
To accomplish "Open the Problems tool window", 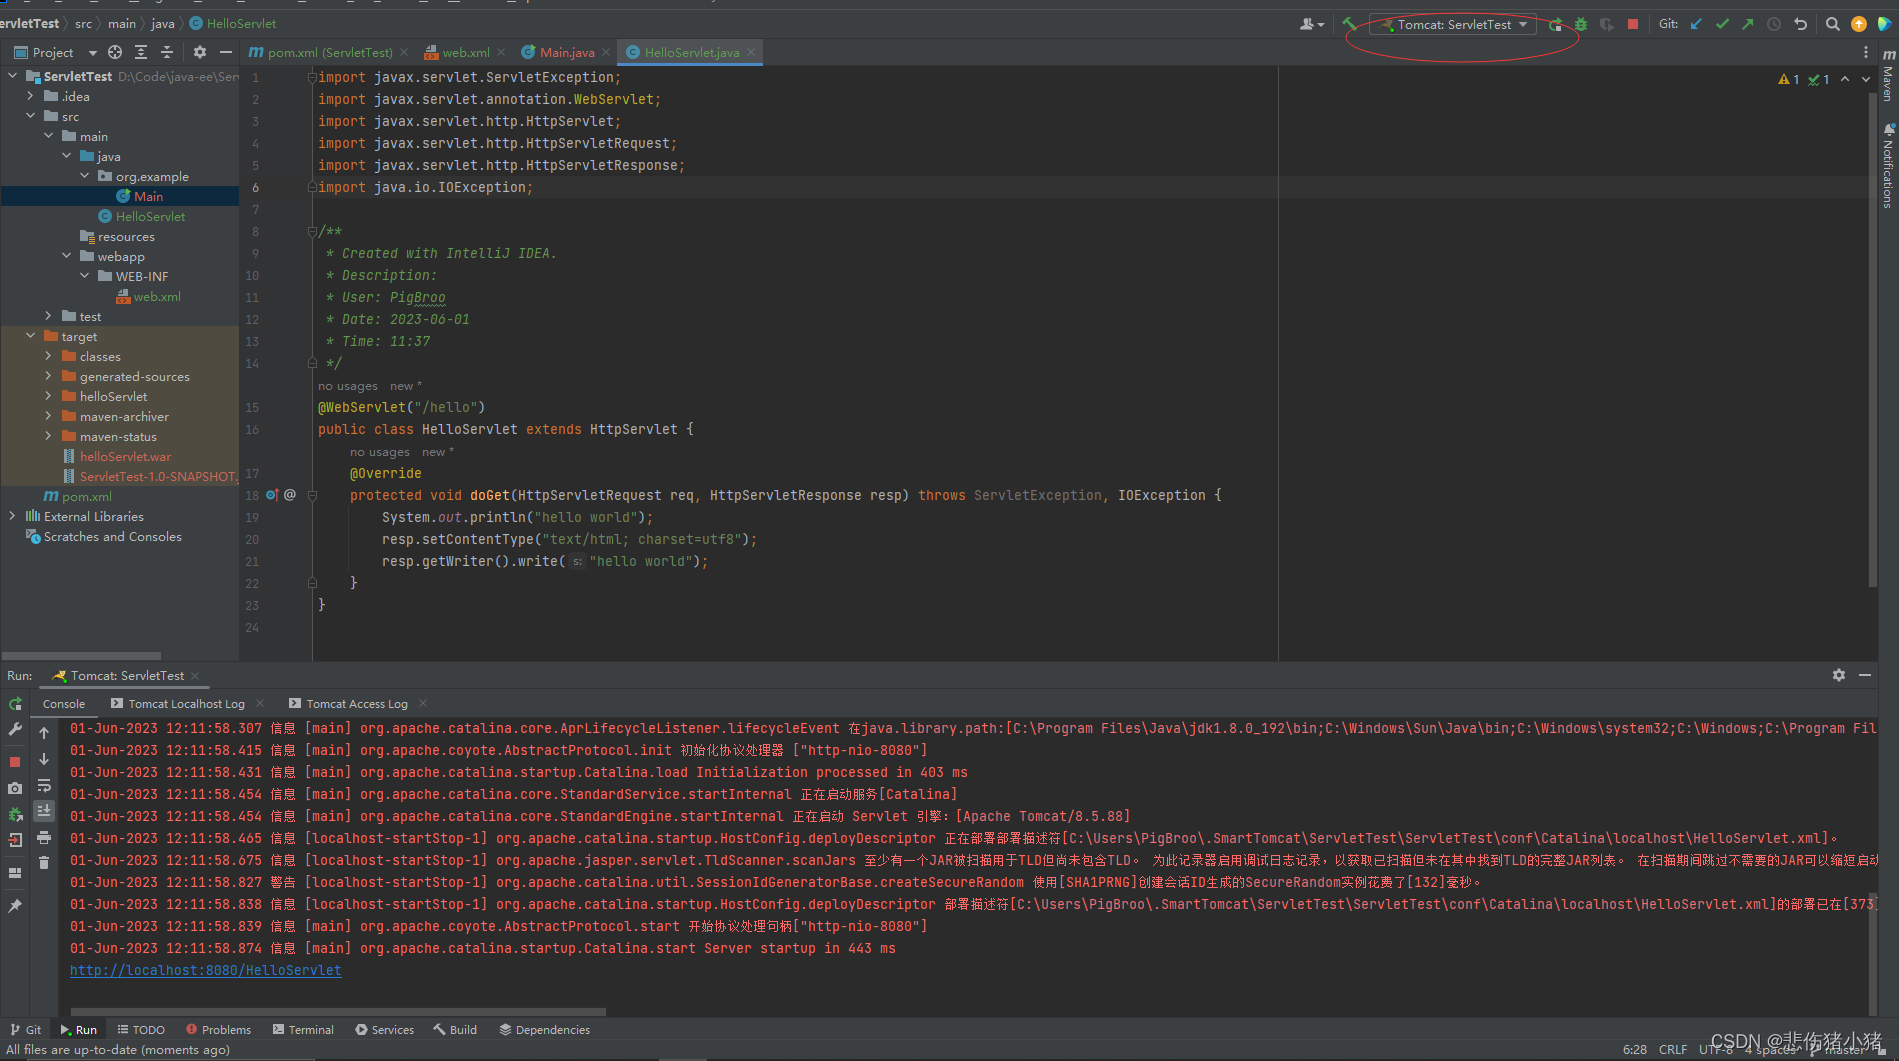I will [218, 1030].
